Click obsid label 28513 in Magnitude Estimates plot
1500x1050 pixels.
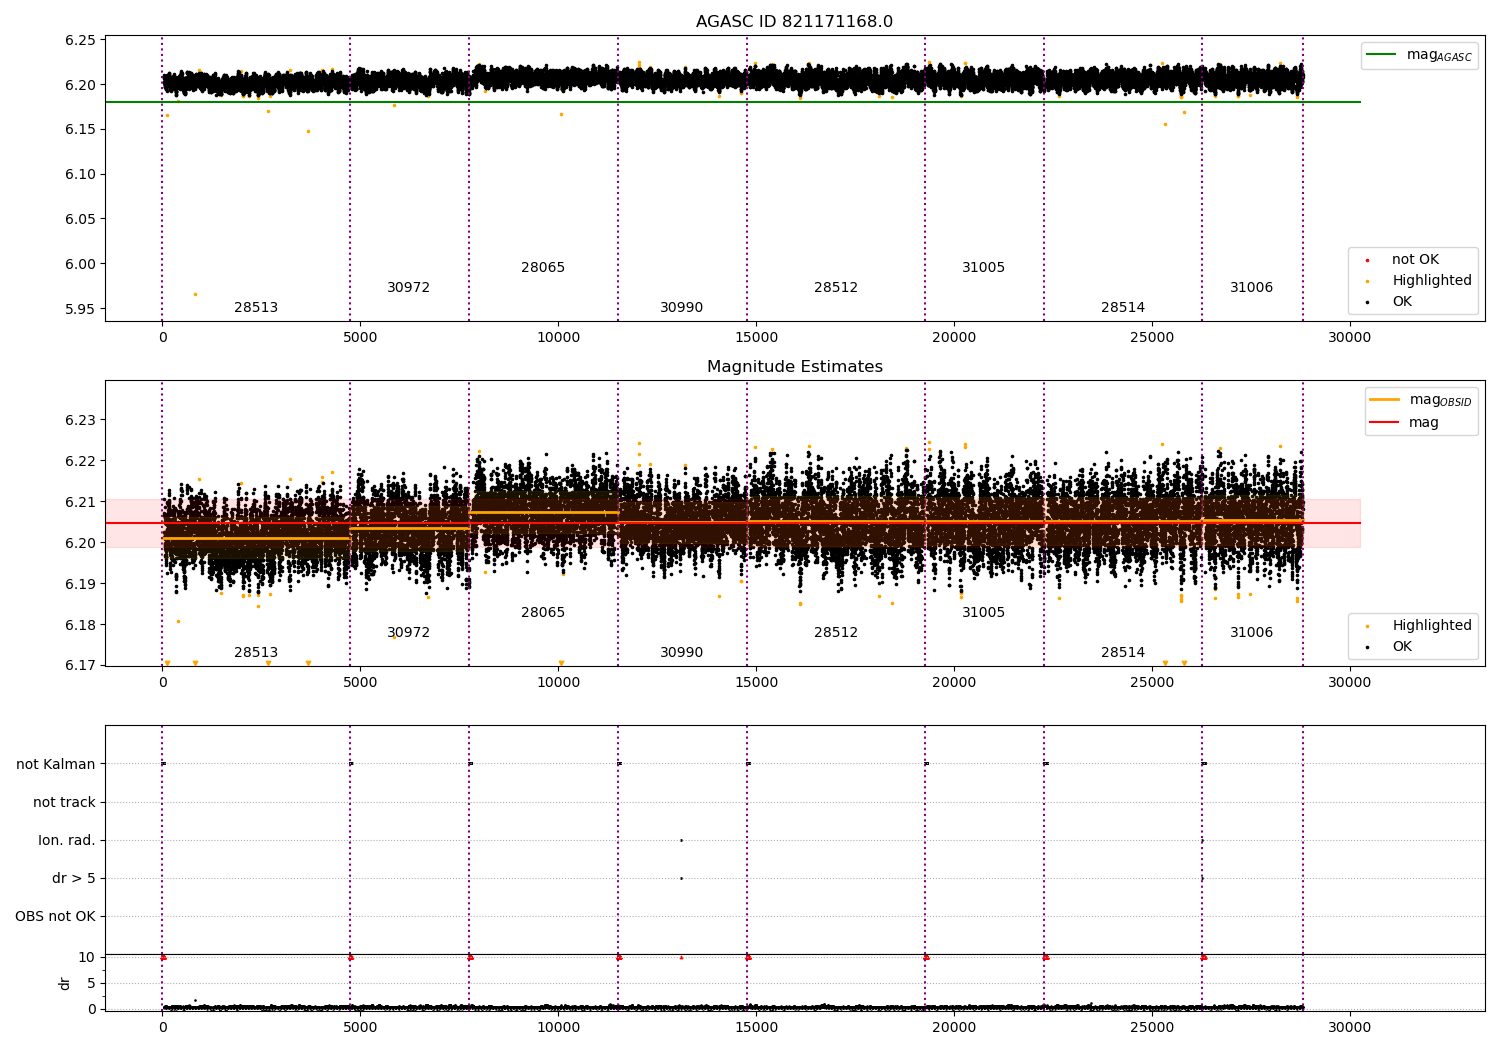click(256, 653)
